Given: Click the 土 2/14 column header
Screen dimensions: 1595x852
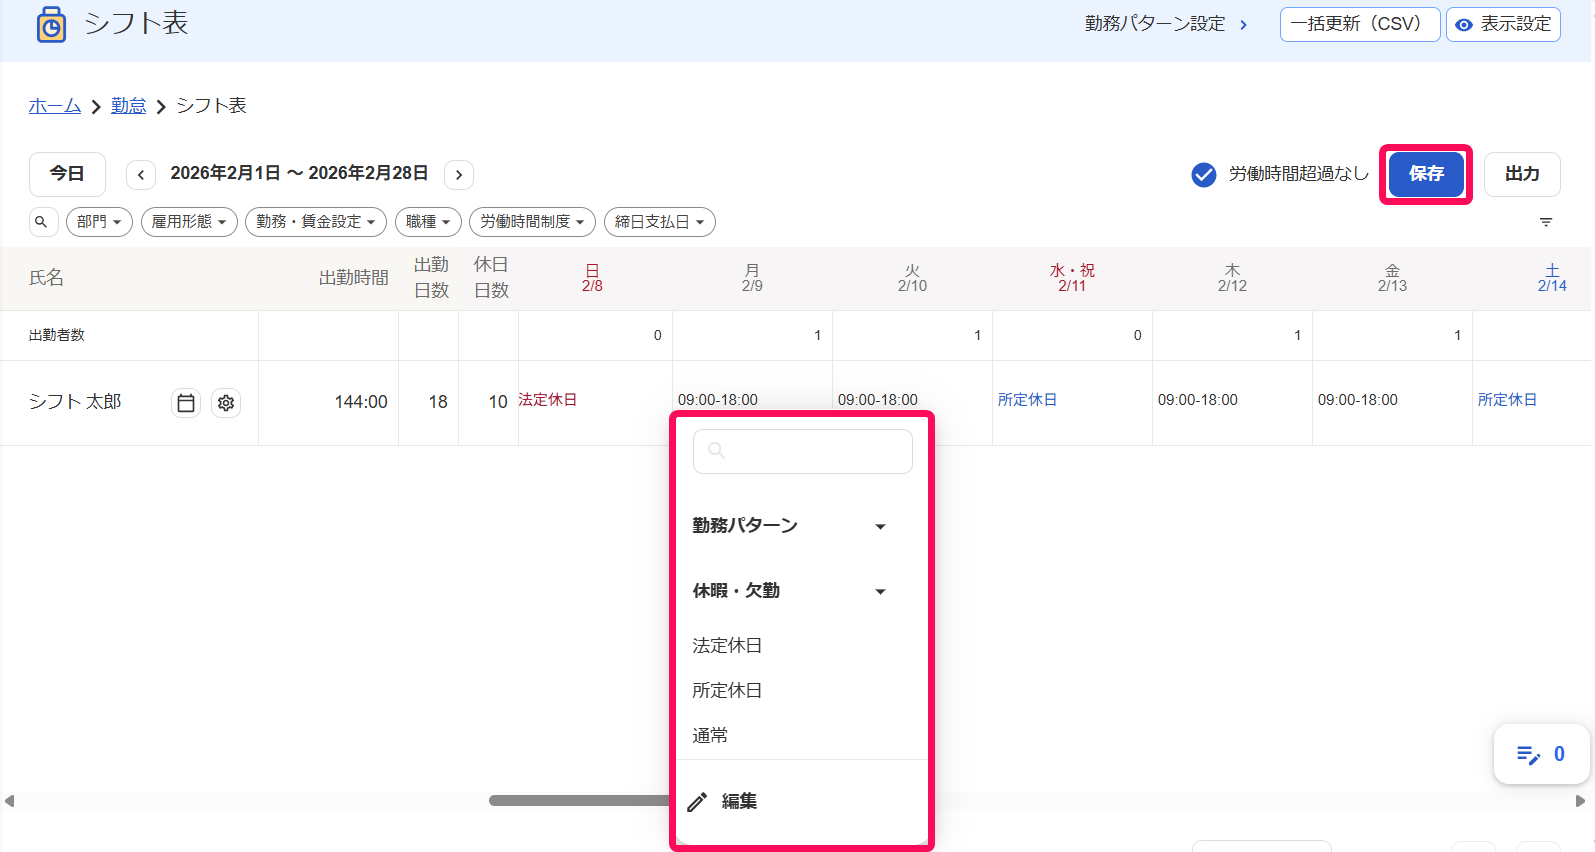Looking at the screenshot, I should coord(1552,278).
